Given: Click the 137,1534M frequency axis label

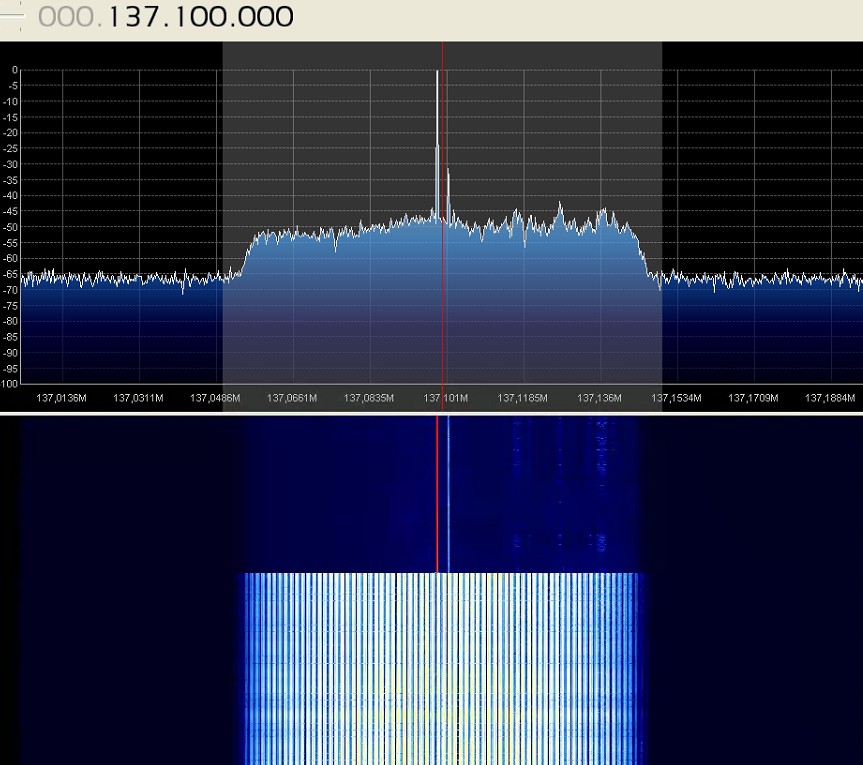Looking at the screenshot, I should tap(677, 398).
